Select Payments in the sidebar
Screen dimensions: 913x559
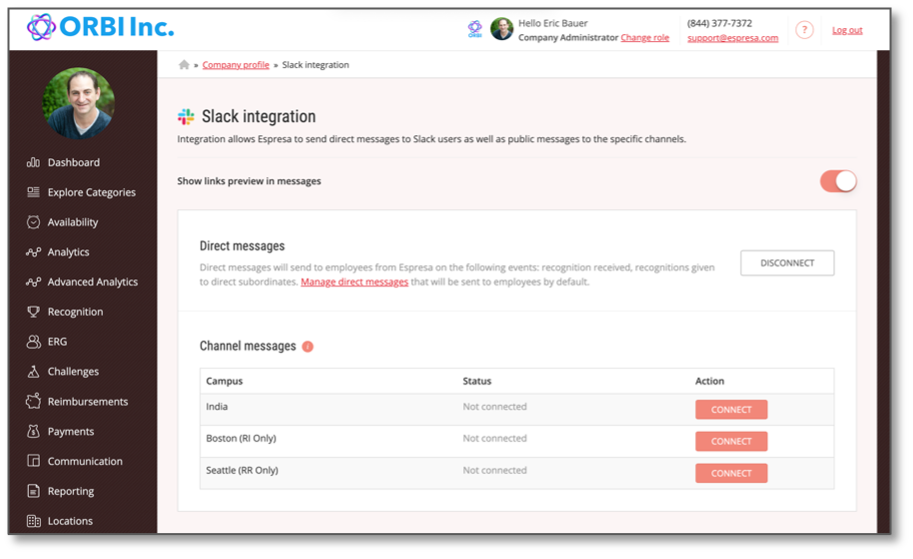70,431
